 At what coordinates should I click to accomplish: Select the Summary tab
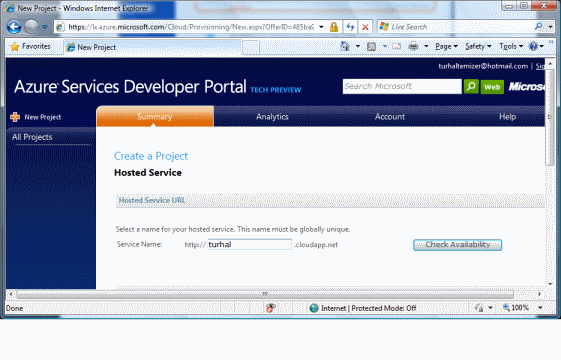pos(155,116)
